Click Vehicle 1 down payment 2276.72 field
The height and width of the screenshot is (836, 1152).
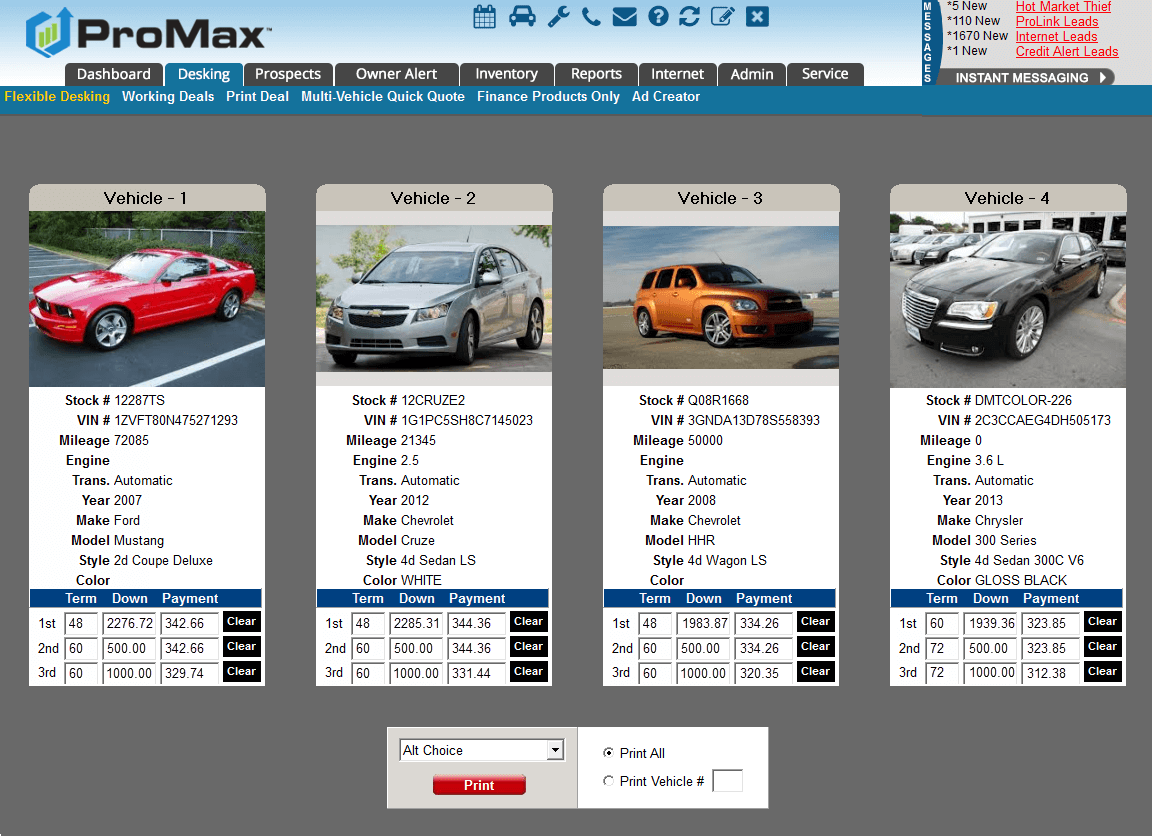pos(129,624)
